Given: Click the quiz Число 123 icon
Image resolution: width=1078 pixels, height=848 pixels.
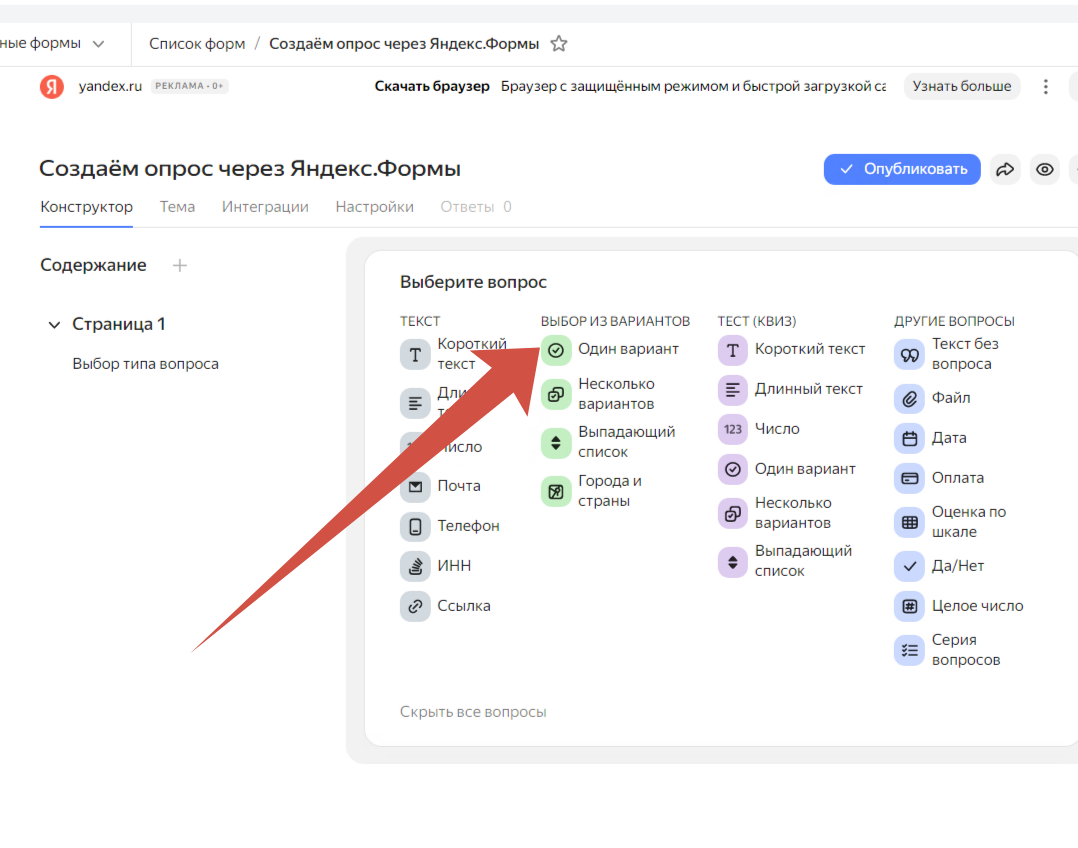Looking at the screenshot, I should coord(733,429).
